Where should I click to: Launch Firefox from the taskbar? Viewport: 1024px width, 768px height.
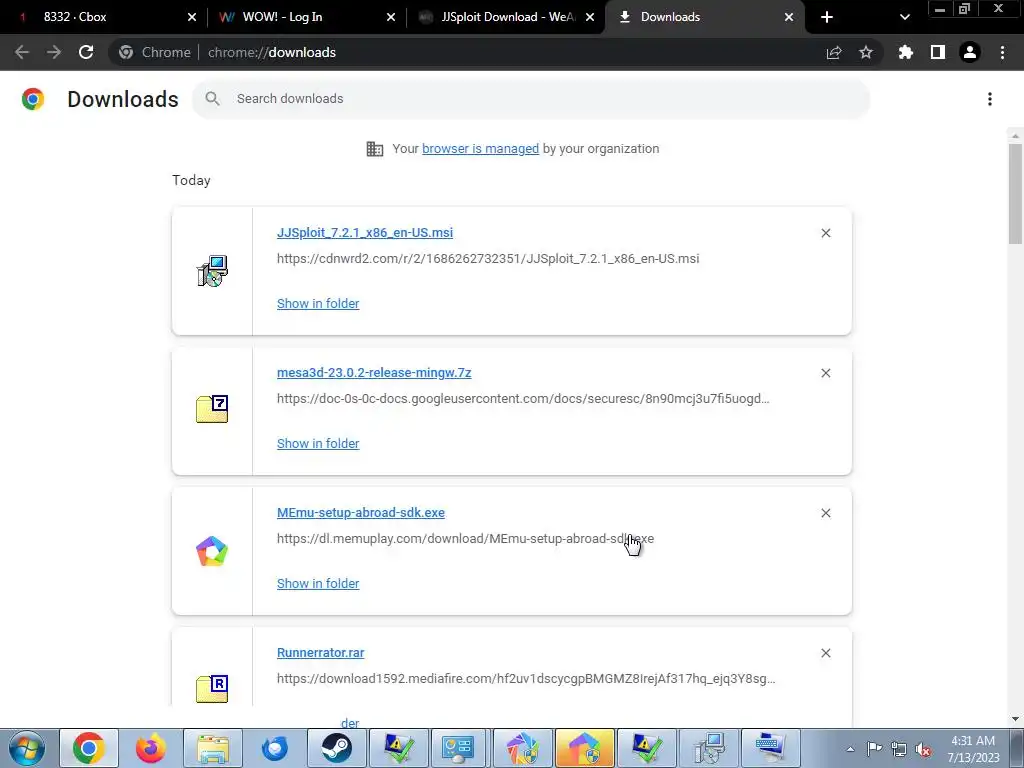[x=151, y=748]
